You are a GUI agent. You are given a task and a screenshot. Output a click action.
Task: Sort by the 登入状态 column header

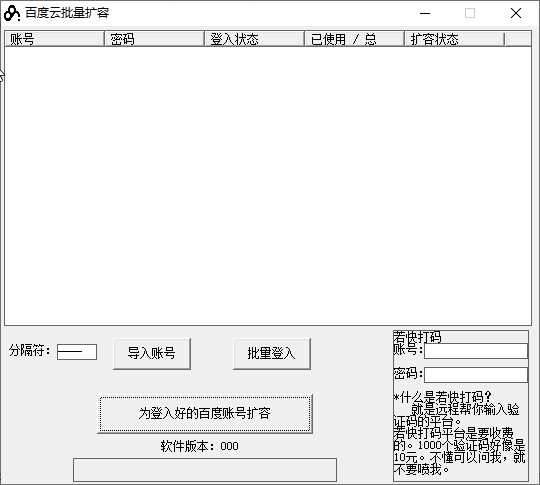coord(255,39)
